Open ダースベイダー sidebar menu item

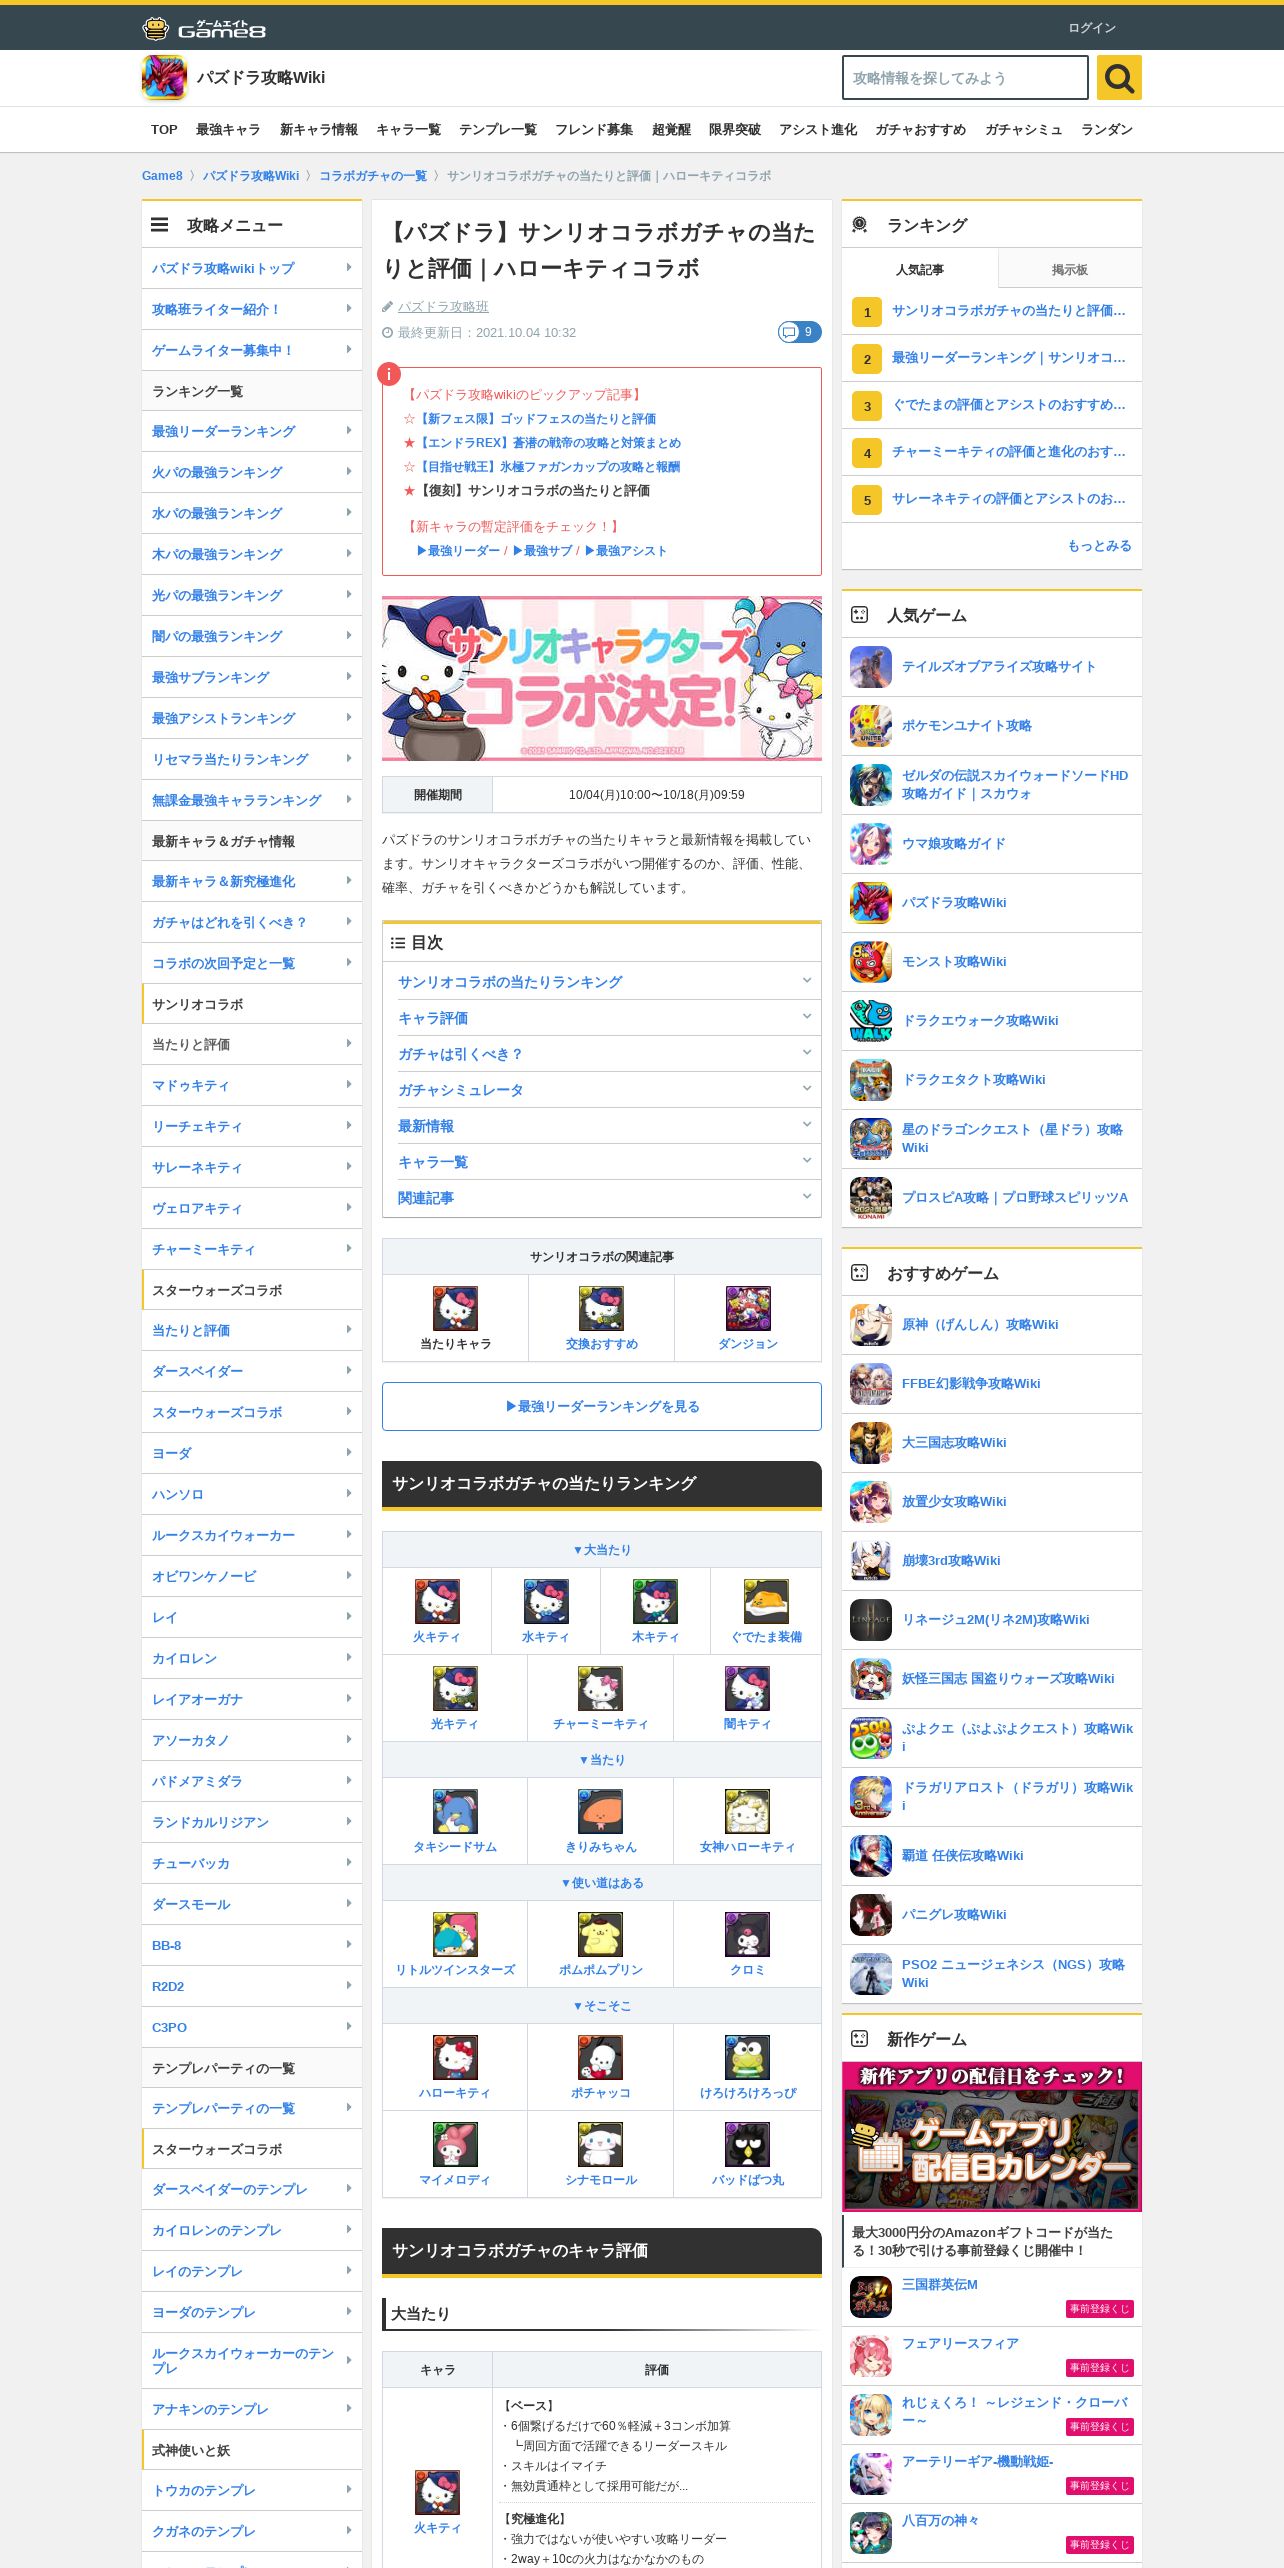click(252, 1371)
